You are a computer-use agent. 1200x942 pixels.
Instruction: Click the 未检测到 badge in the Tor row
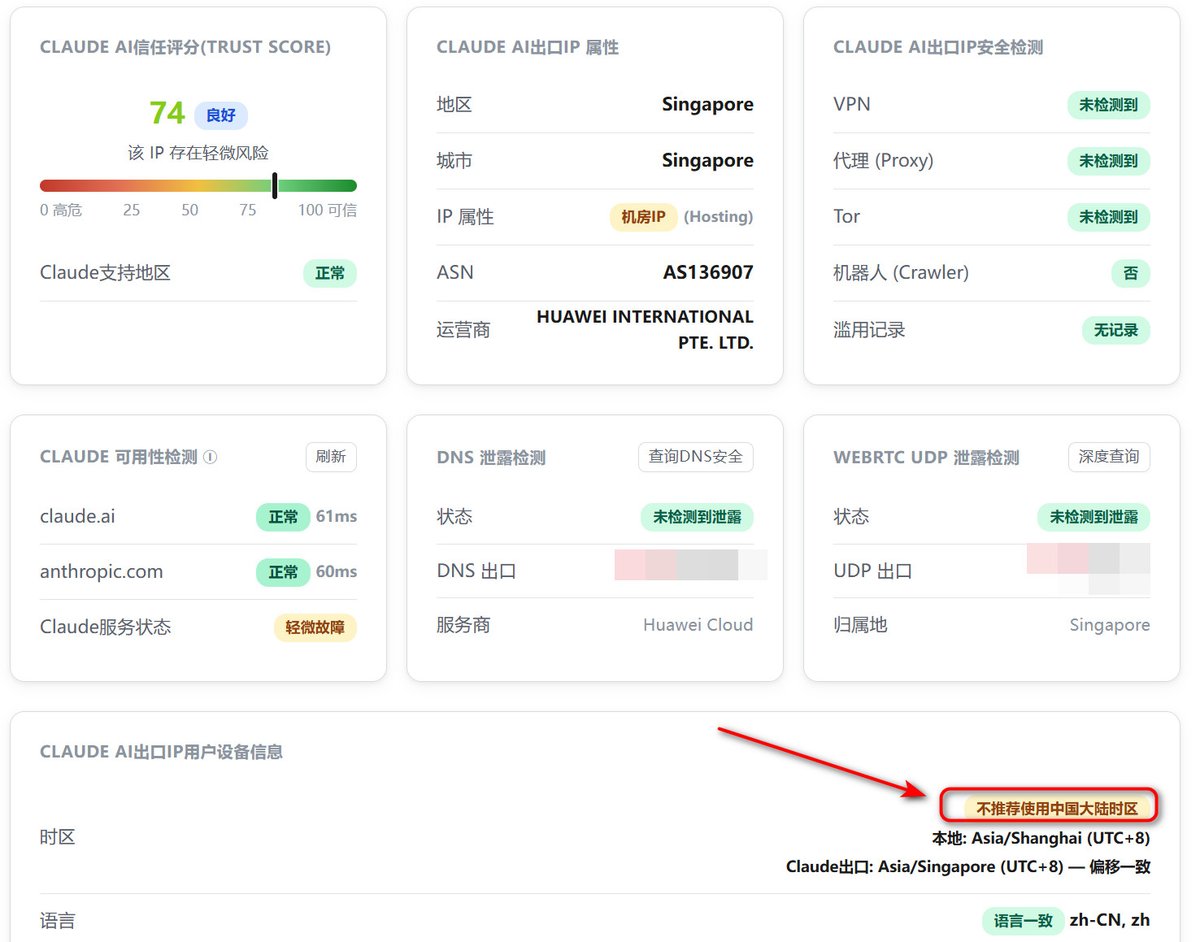point(1108,217)
